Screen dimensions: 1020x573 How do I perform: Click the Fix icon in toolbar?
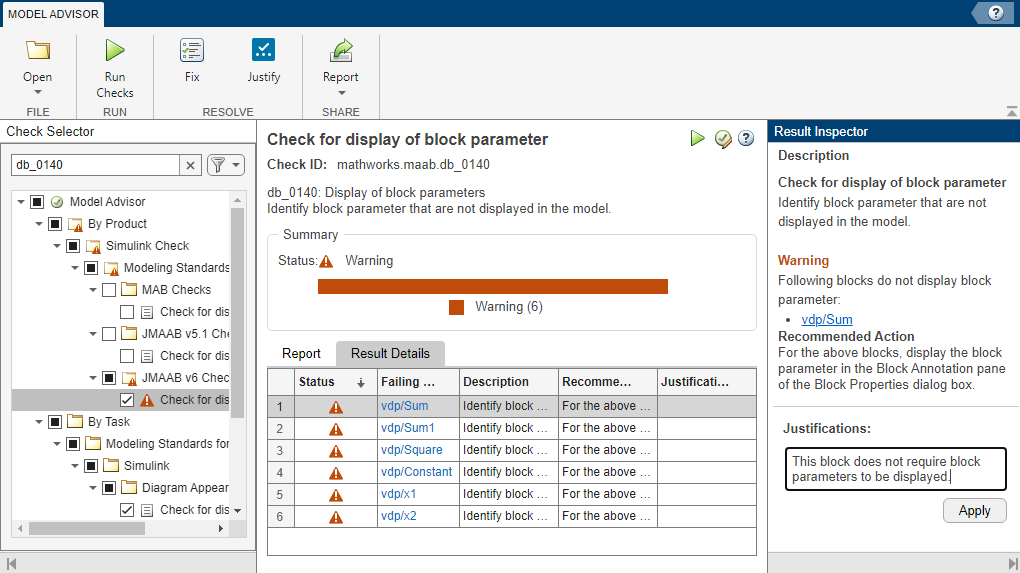click(x=192, y=51)
